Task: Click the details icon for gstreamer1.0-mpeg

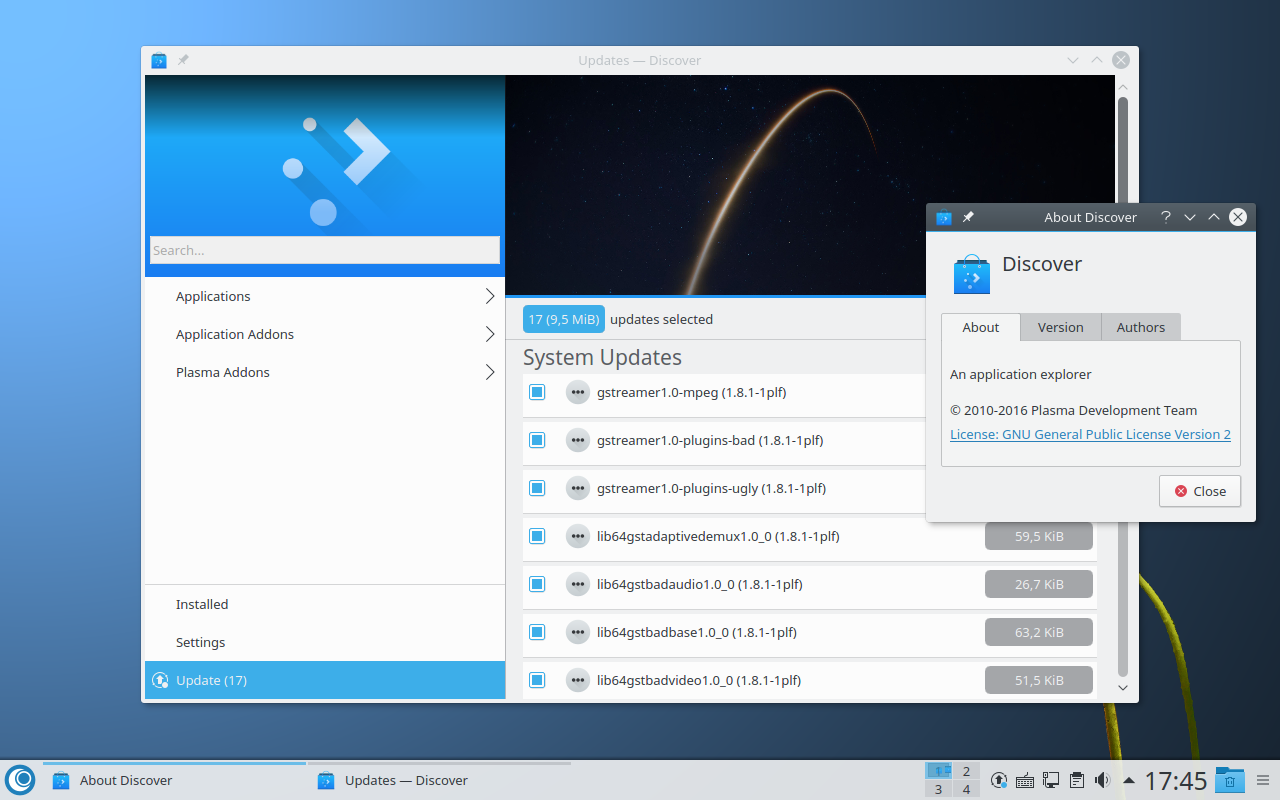Action: [x=577, y=392]
